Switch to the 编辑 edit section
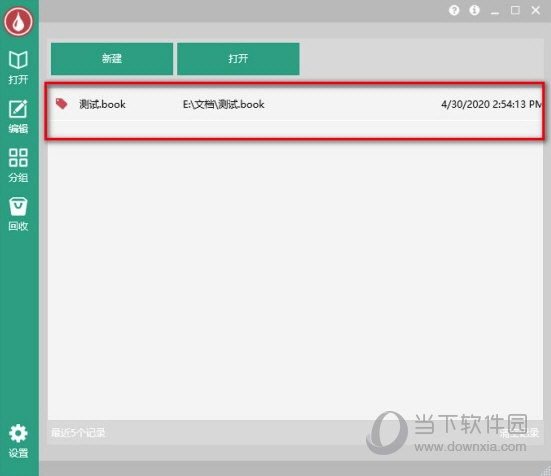This screenshot has height=476, width=551. pos(18,116)
